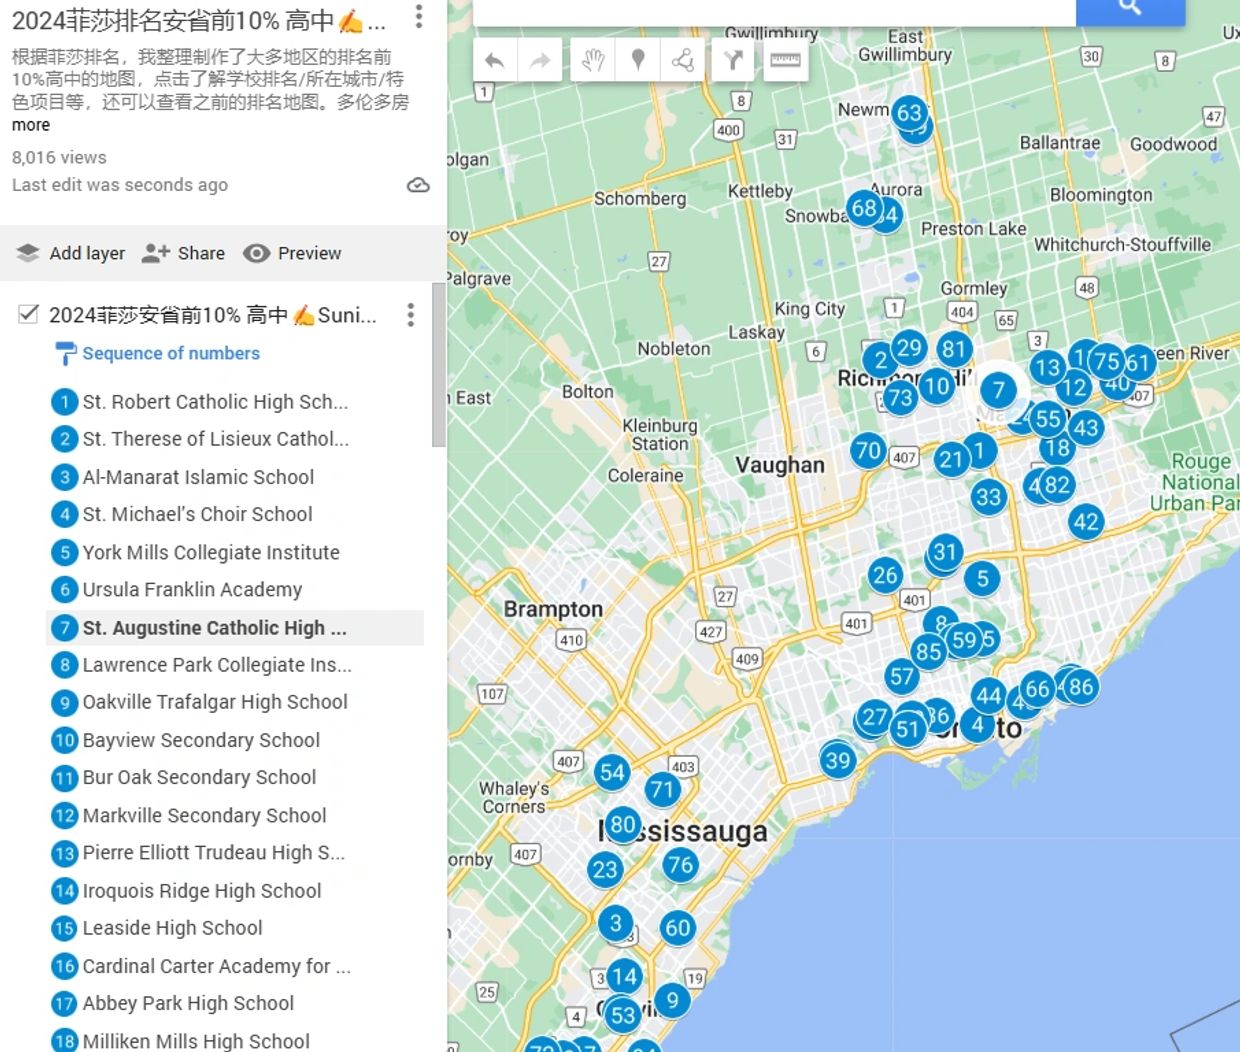Select the hand pan tool
1240x1052 pixels.
(x=593, y=61)
